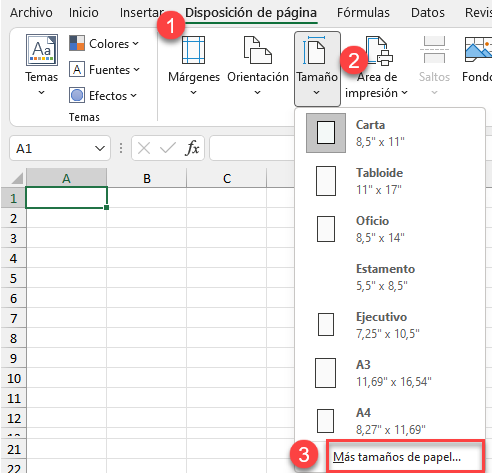Click the A3 page thumbnail icon
492x473 pixels.
325,373
